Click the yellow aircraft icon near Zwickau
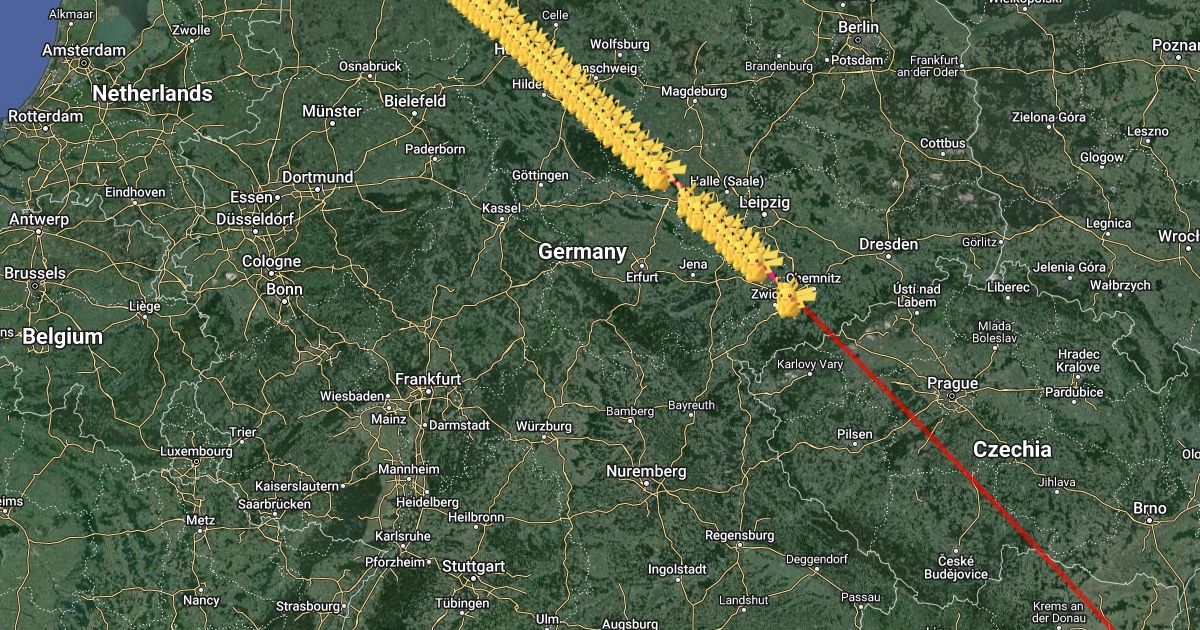Image resolution: width=1200 pixels, height=630 pixels. tap(793, 298)
